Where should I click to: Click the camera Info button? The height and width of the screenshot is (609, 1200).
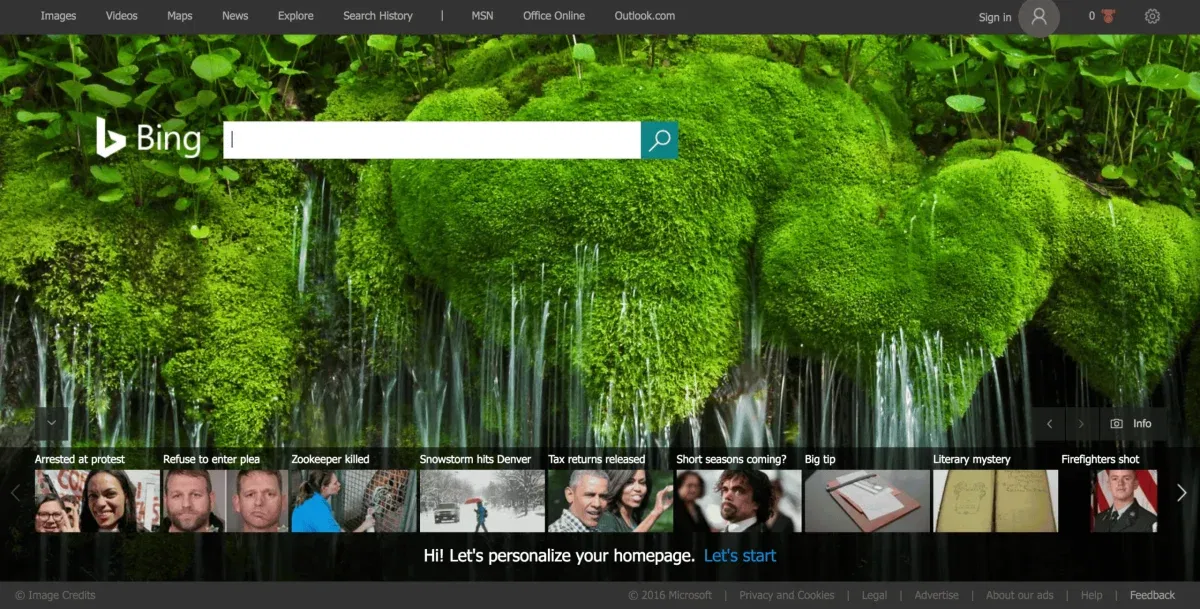[1132, 424]
